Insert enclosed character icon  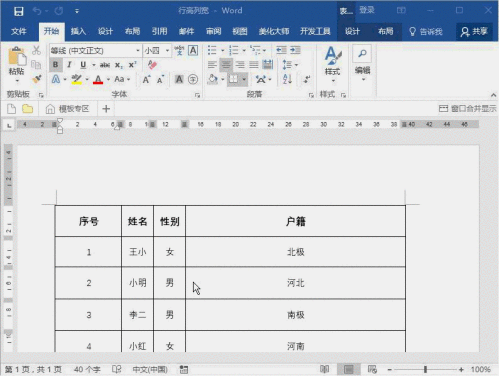pyautogui.click(x=193, y=79)
